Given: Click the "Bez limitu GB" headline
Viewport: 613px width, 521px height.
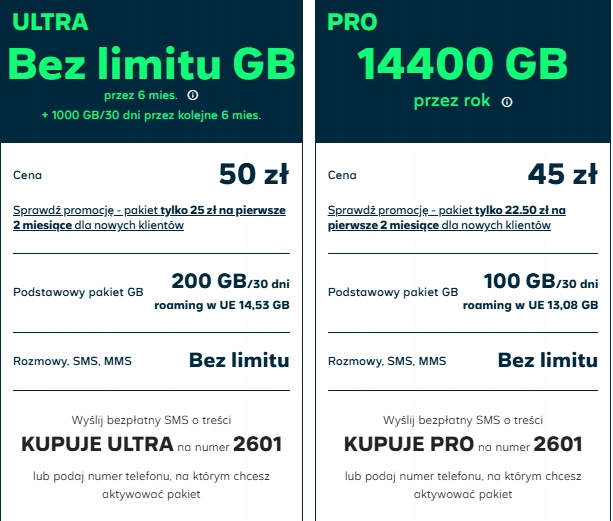Looking at the screenshot, I should coord(152,64).
